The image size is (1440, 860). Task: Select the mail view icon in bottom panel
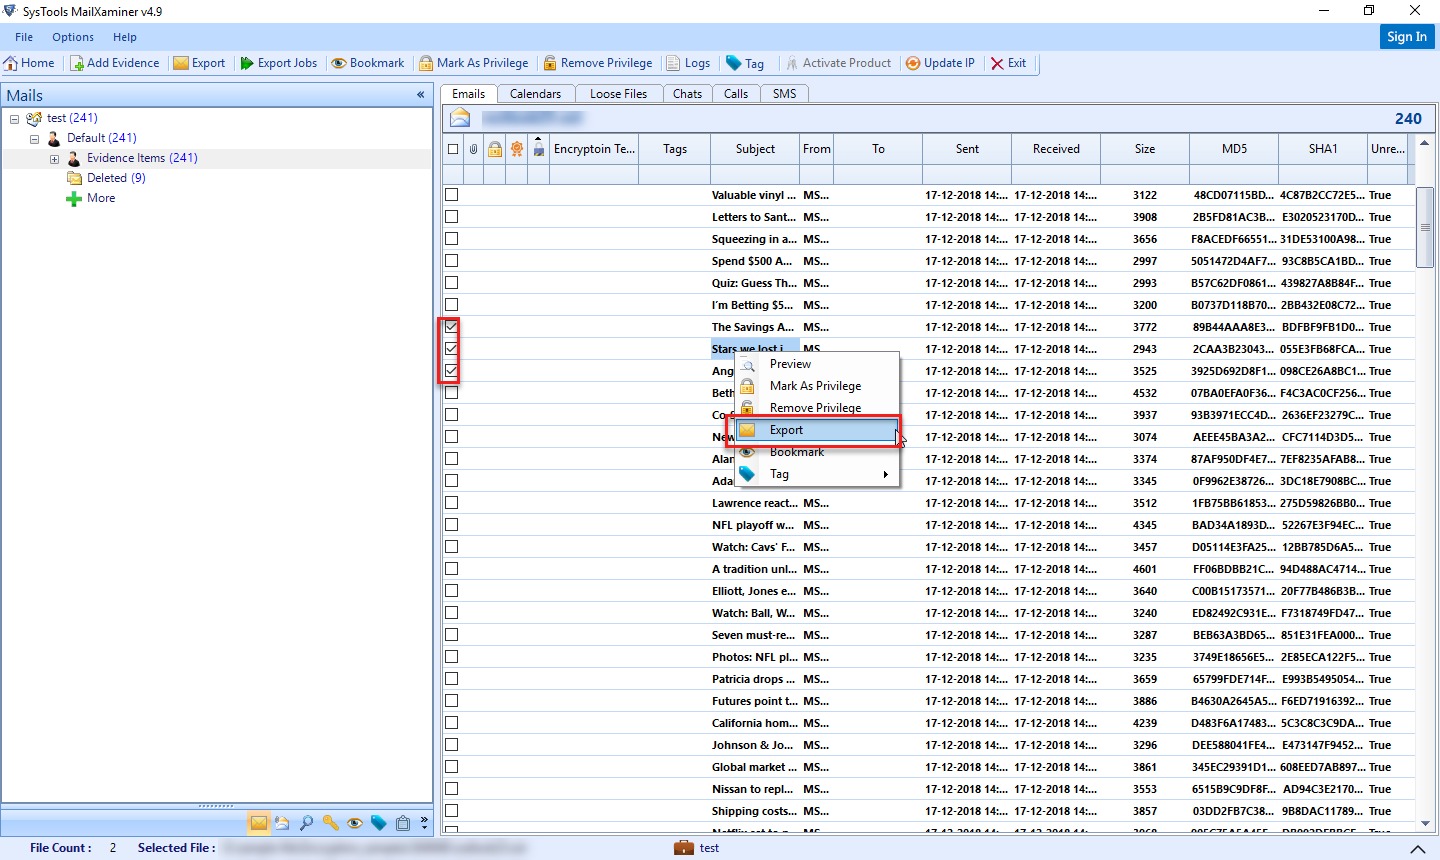[259, 823]
